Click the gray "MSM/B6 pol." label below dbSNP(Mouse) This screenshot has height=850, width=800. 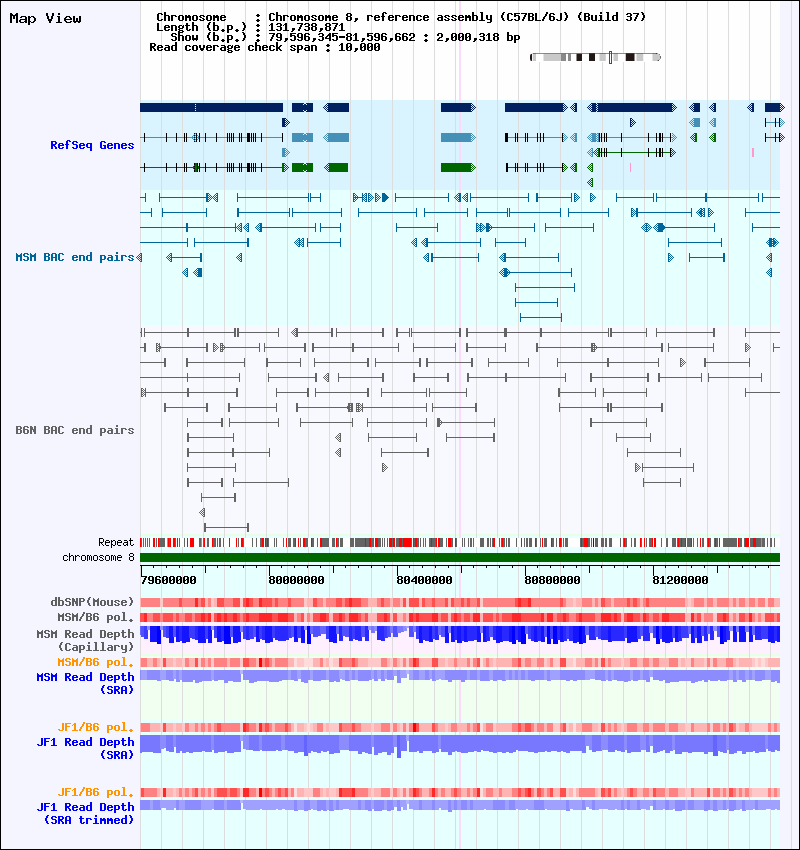click(x=95, y=617)
